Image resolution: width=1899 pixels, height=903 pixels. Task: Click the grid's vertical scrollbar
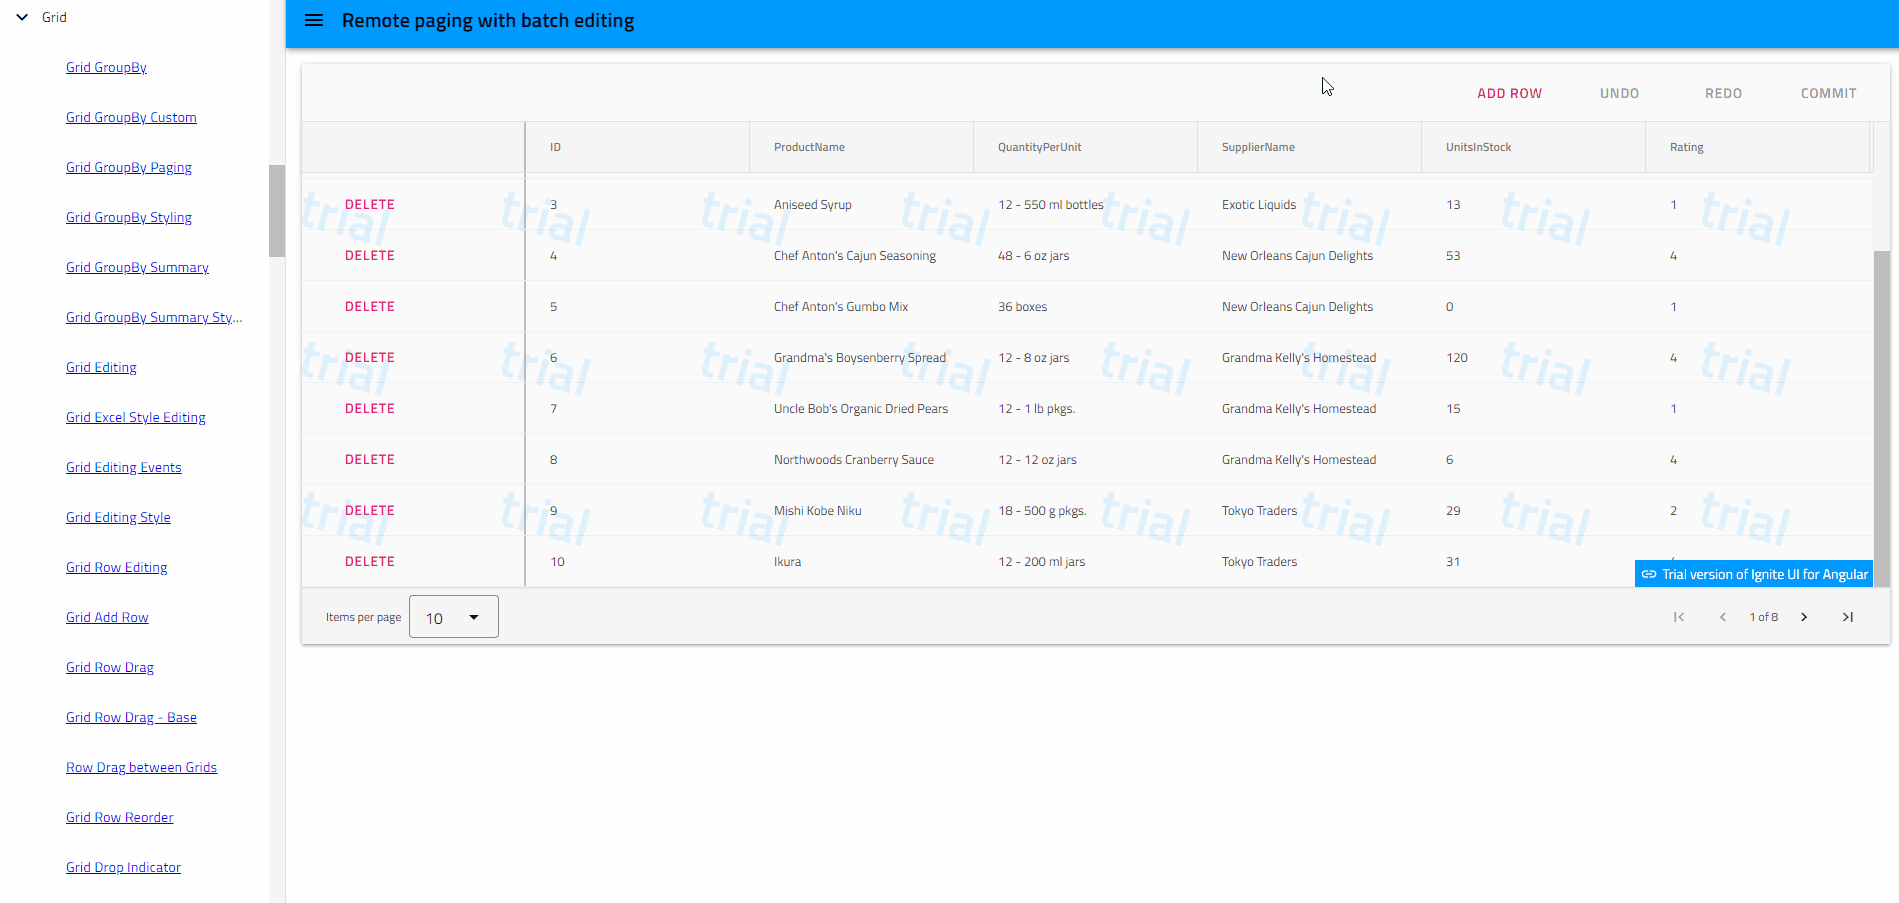1884,420
